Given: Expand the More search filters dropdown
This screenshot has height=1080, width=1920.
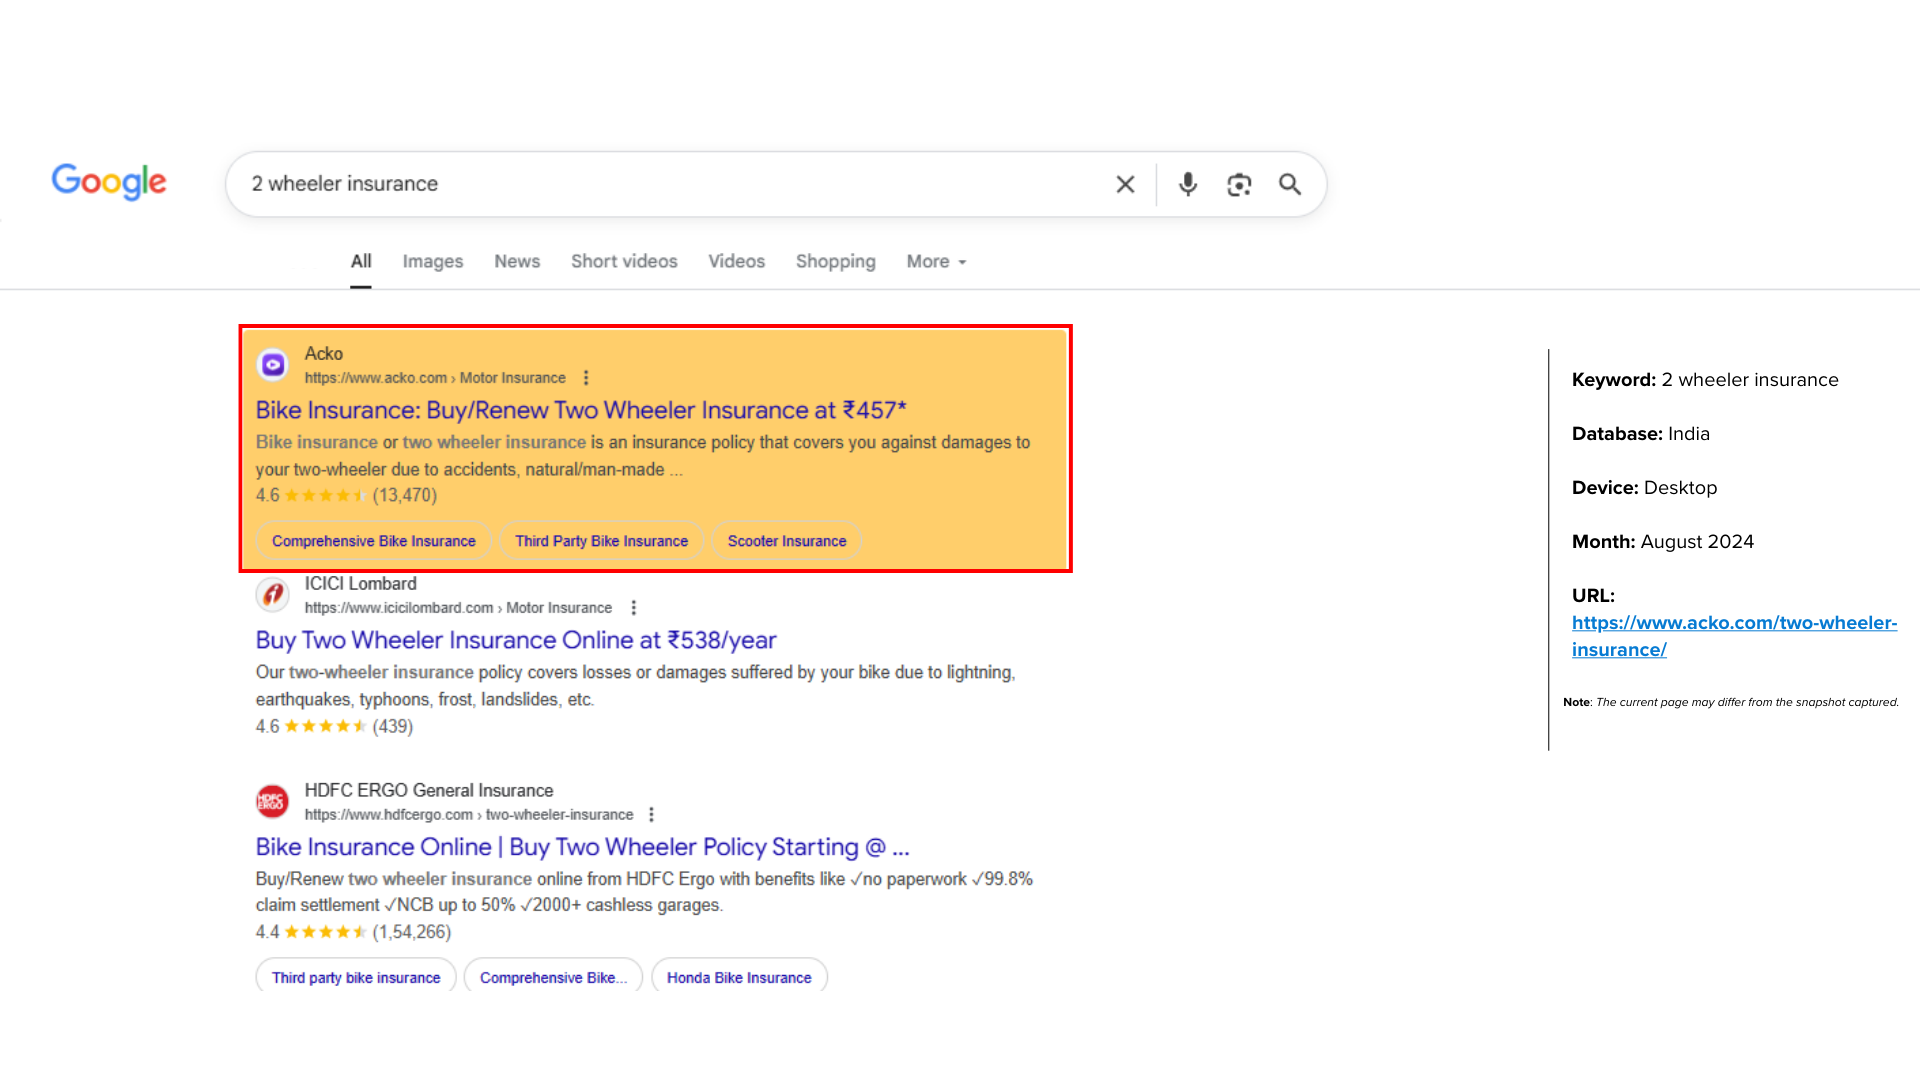Looking at the screenshot, I should pos(936,262).
